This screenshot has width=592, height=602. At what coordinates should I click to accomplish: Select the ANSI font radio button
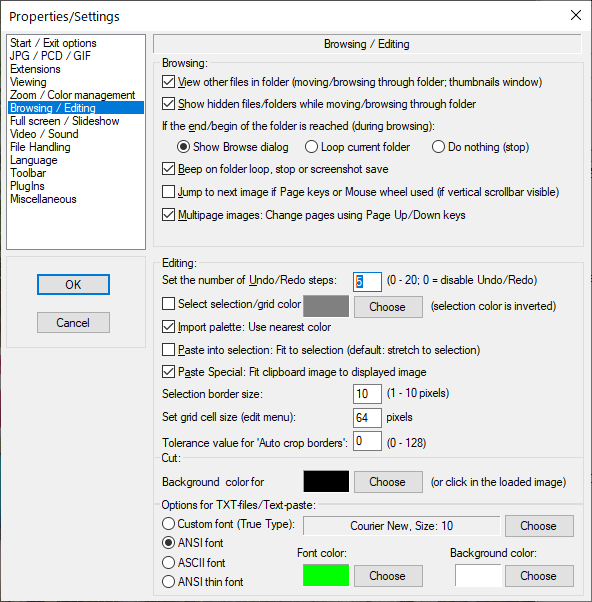[x=168, y=542]
